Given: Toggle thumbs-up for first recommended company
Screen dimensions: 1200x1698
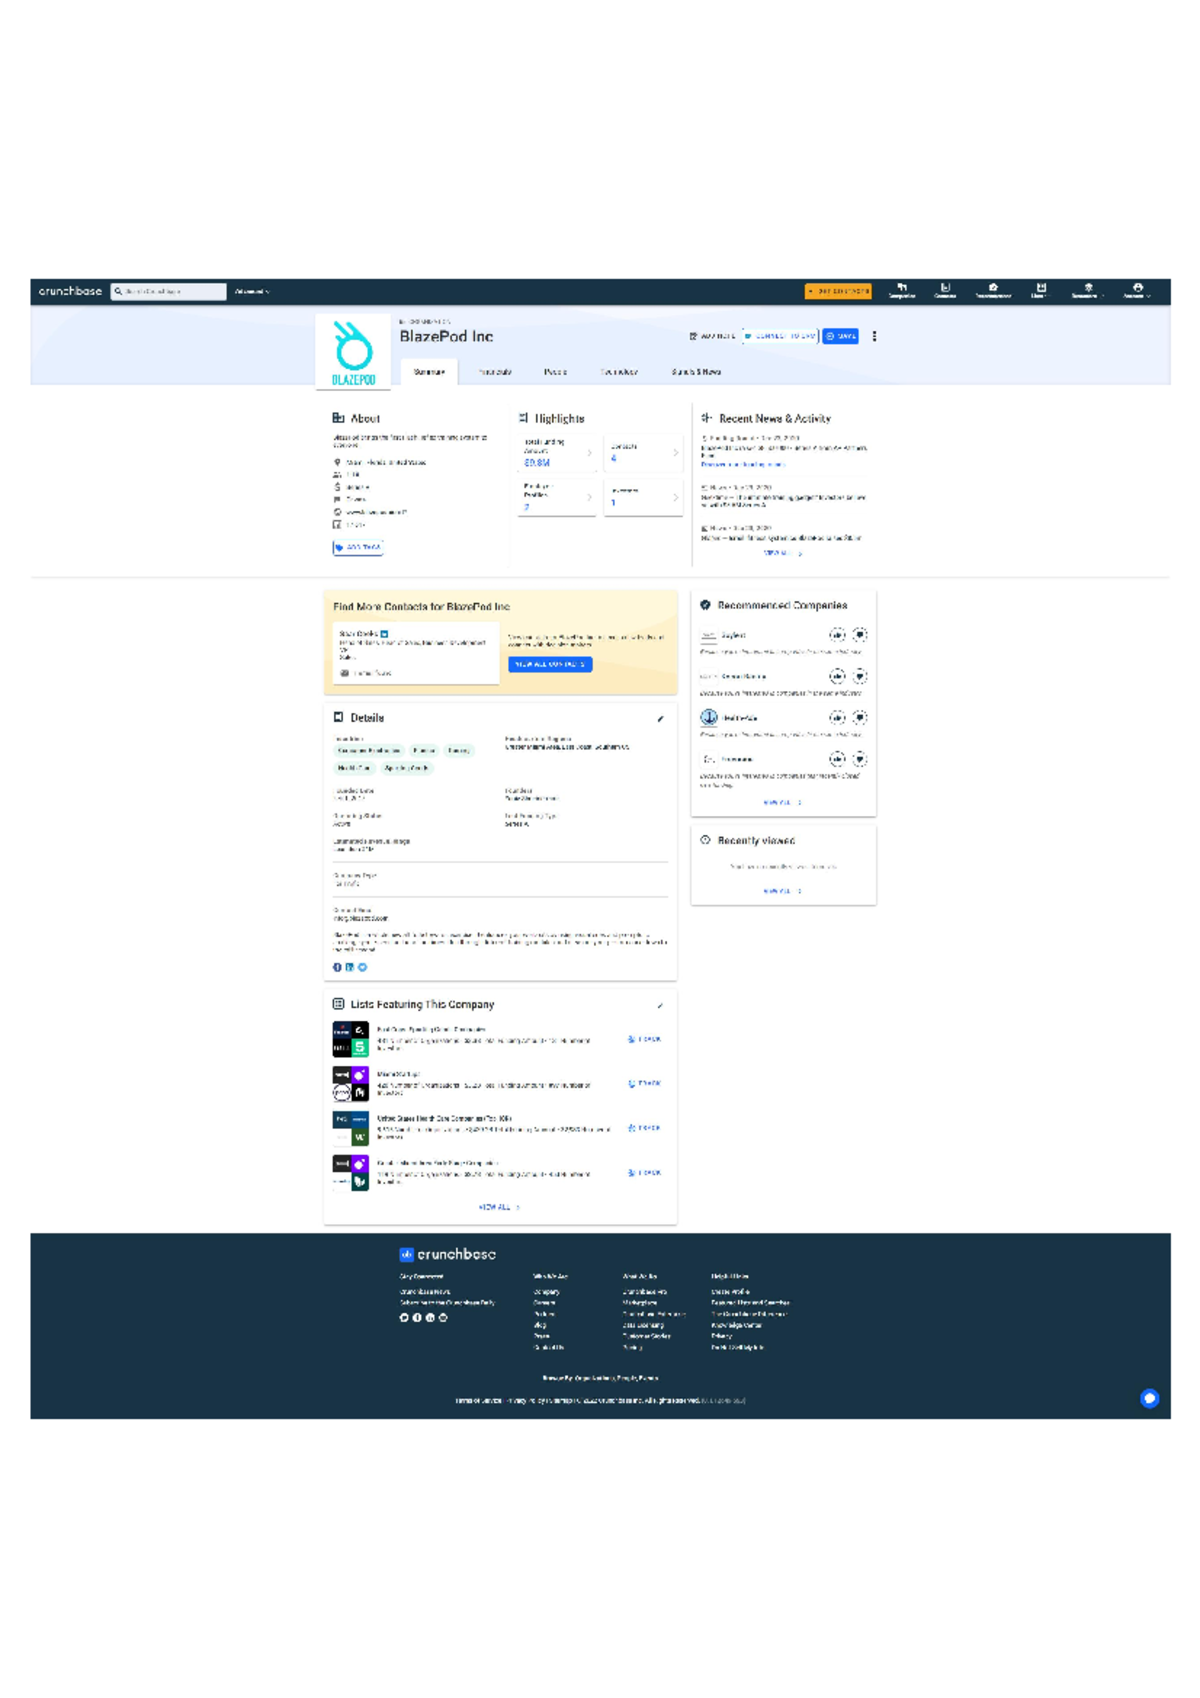Looking at the screenshot, I should point(837,635).
